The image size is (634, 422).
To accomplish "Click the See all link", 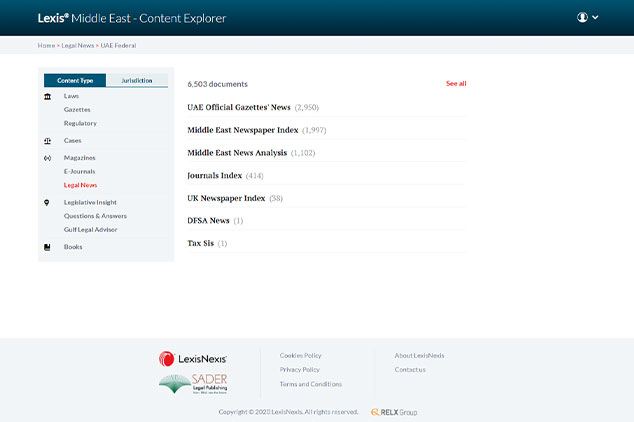I will pos(456,84).
